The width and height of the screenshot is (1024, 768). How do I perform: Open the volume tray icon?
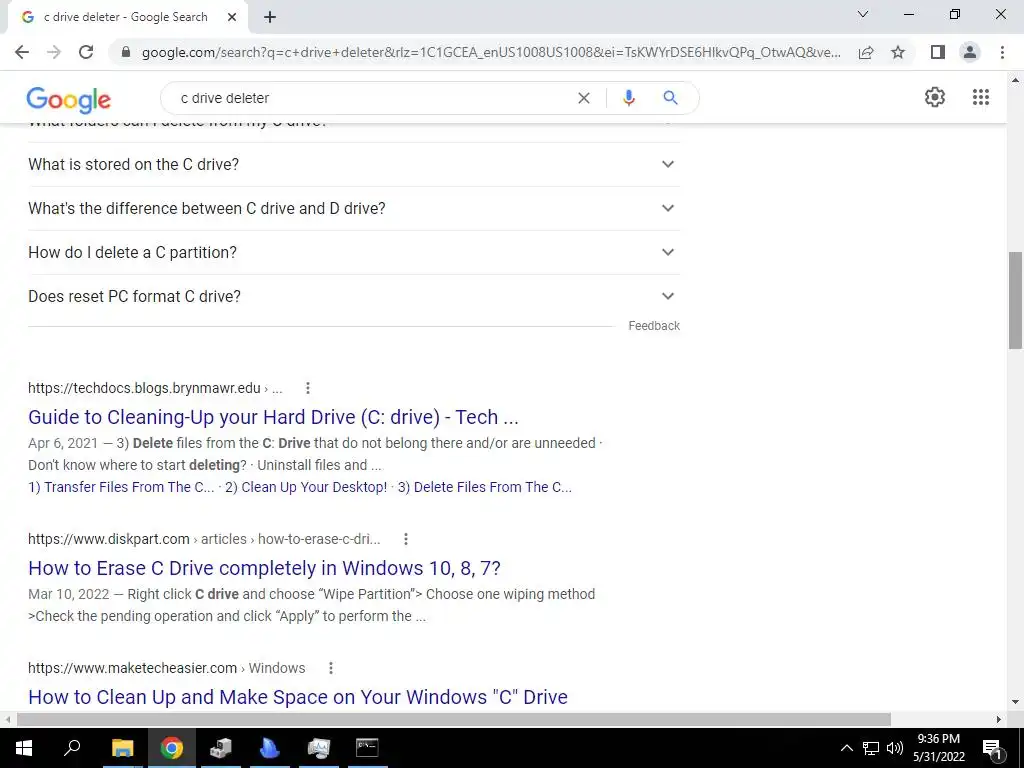(895, 748)
